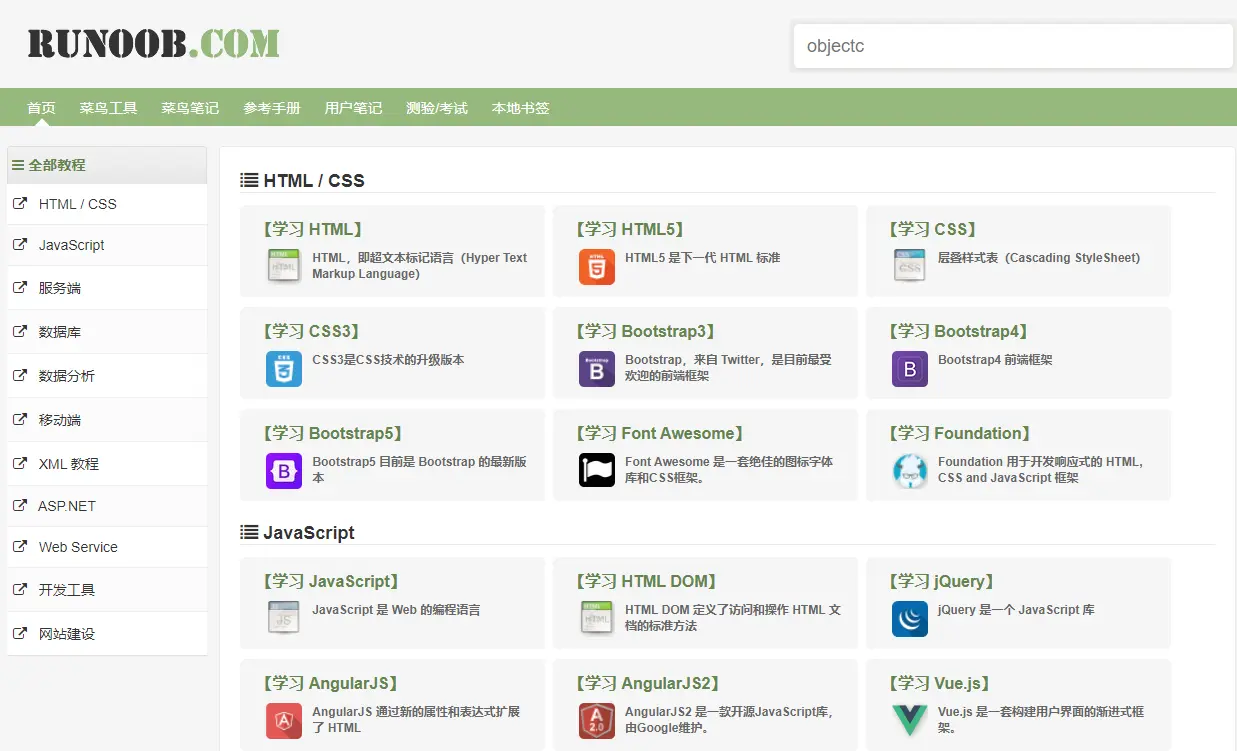Click the 全部教程 sidebar header
1237x751 pixels.
coord(107,165)
